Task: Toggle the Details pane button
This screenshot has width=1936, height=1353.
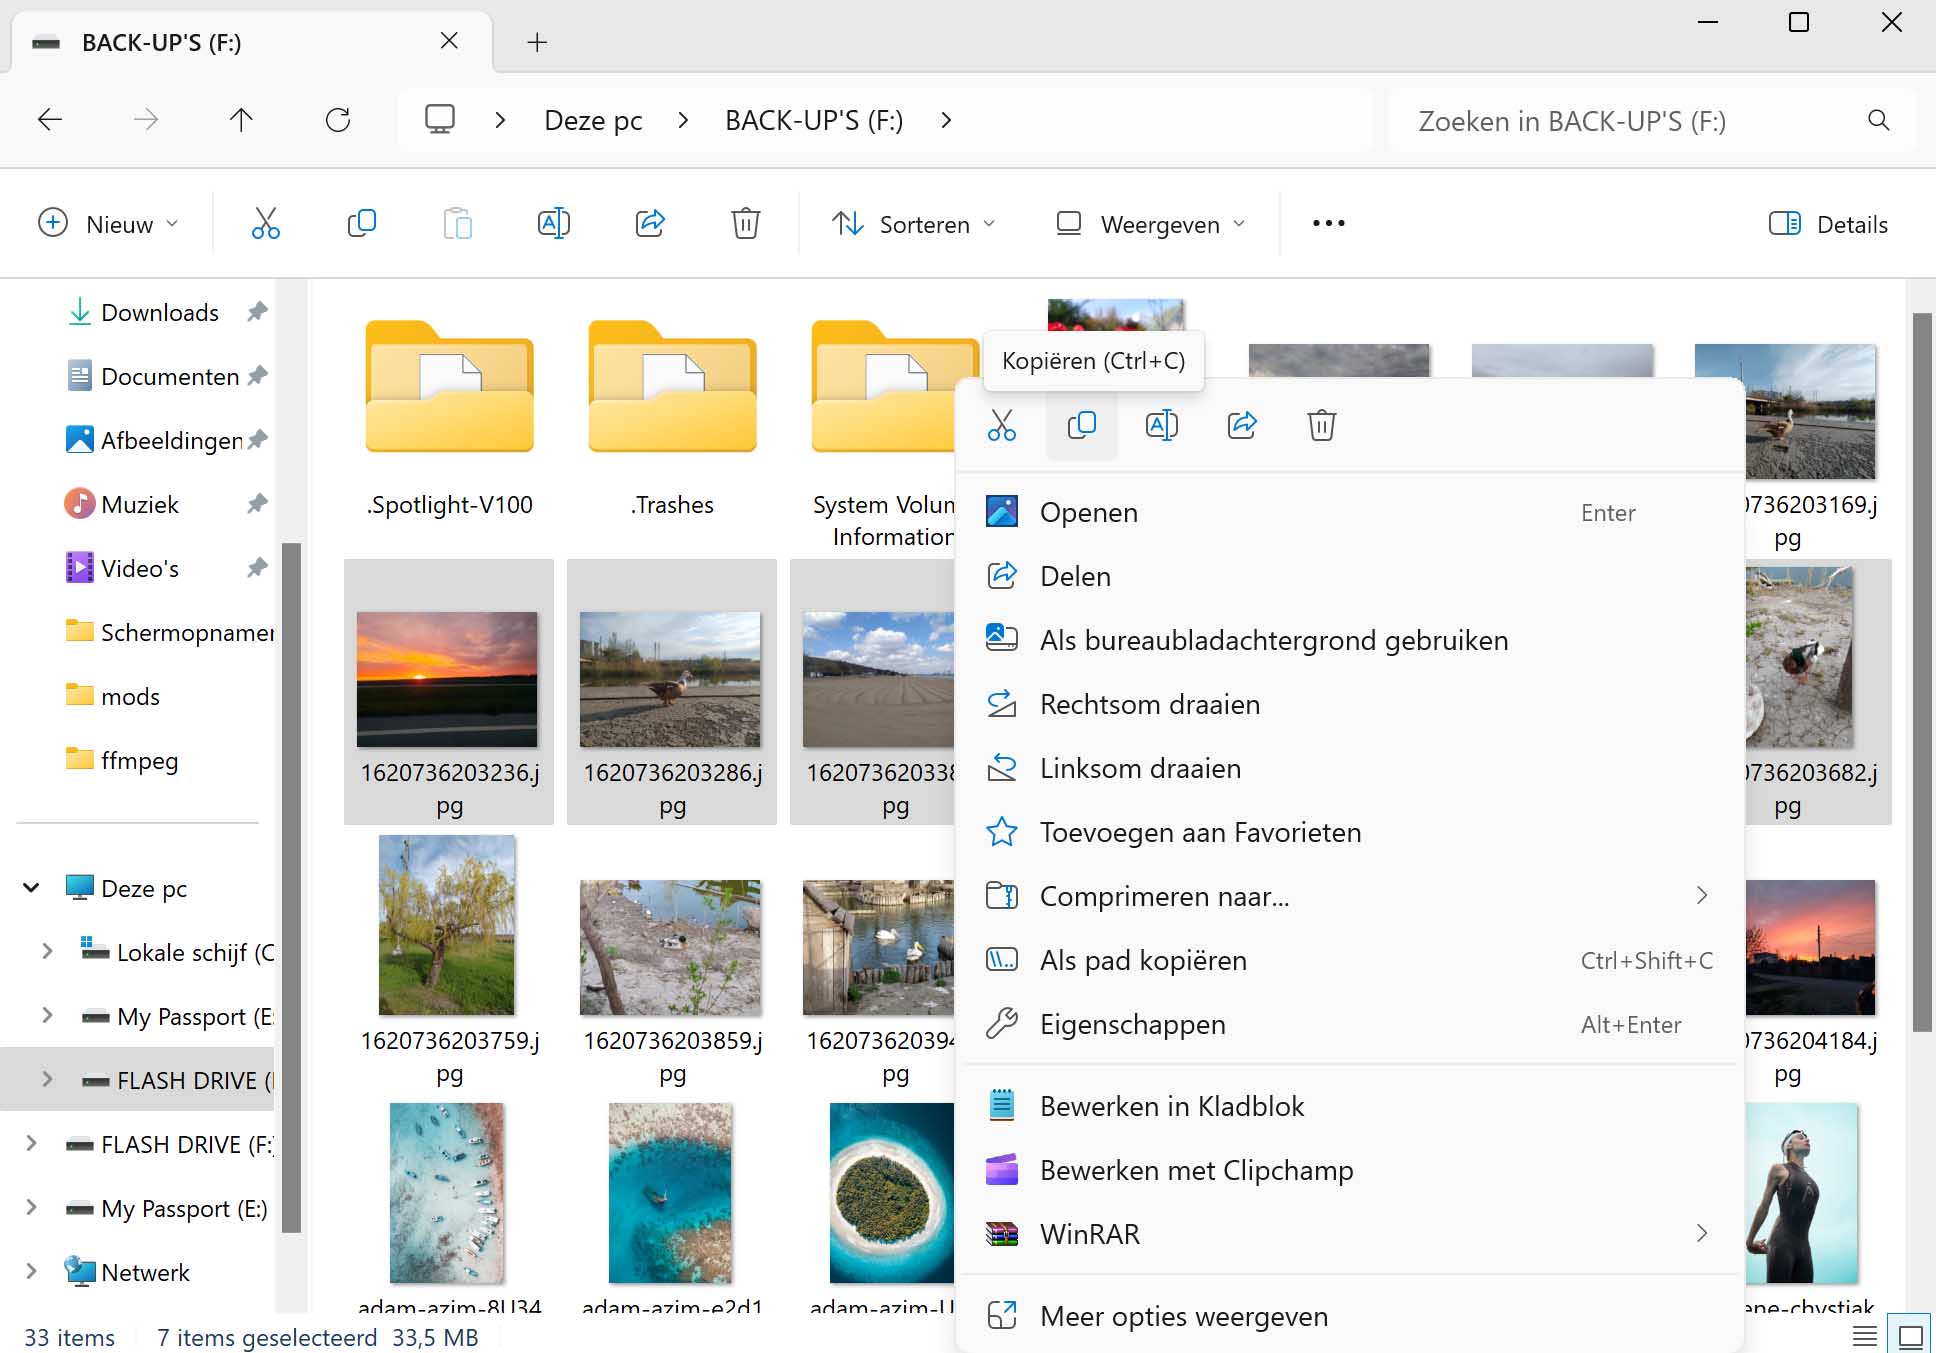Action: tap(1828, 224)
